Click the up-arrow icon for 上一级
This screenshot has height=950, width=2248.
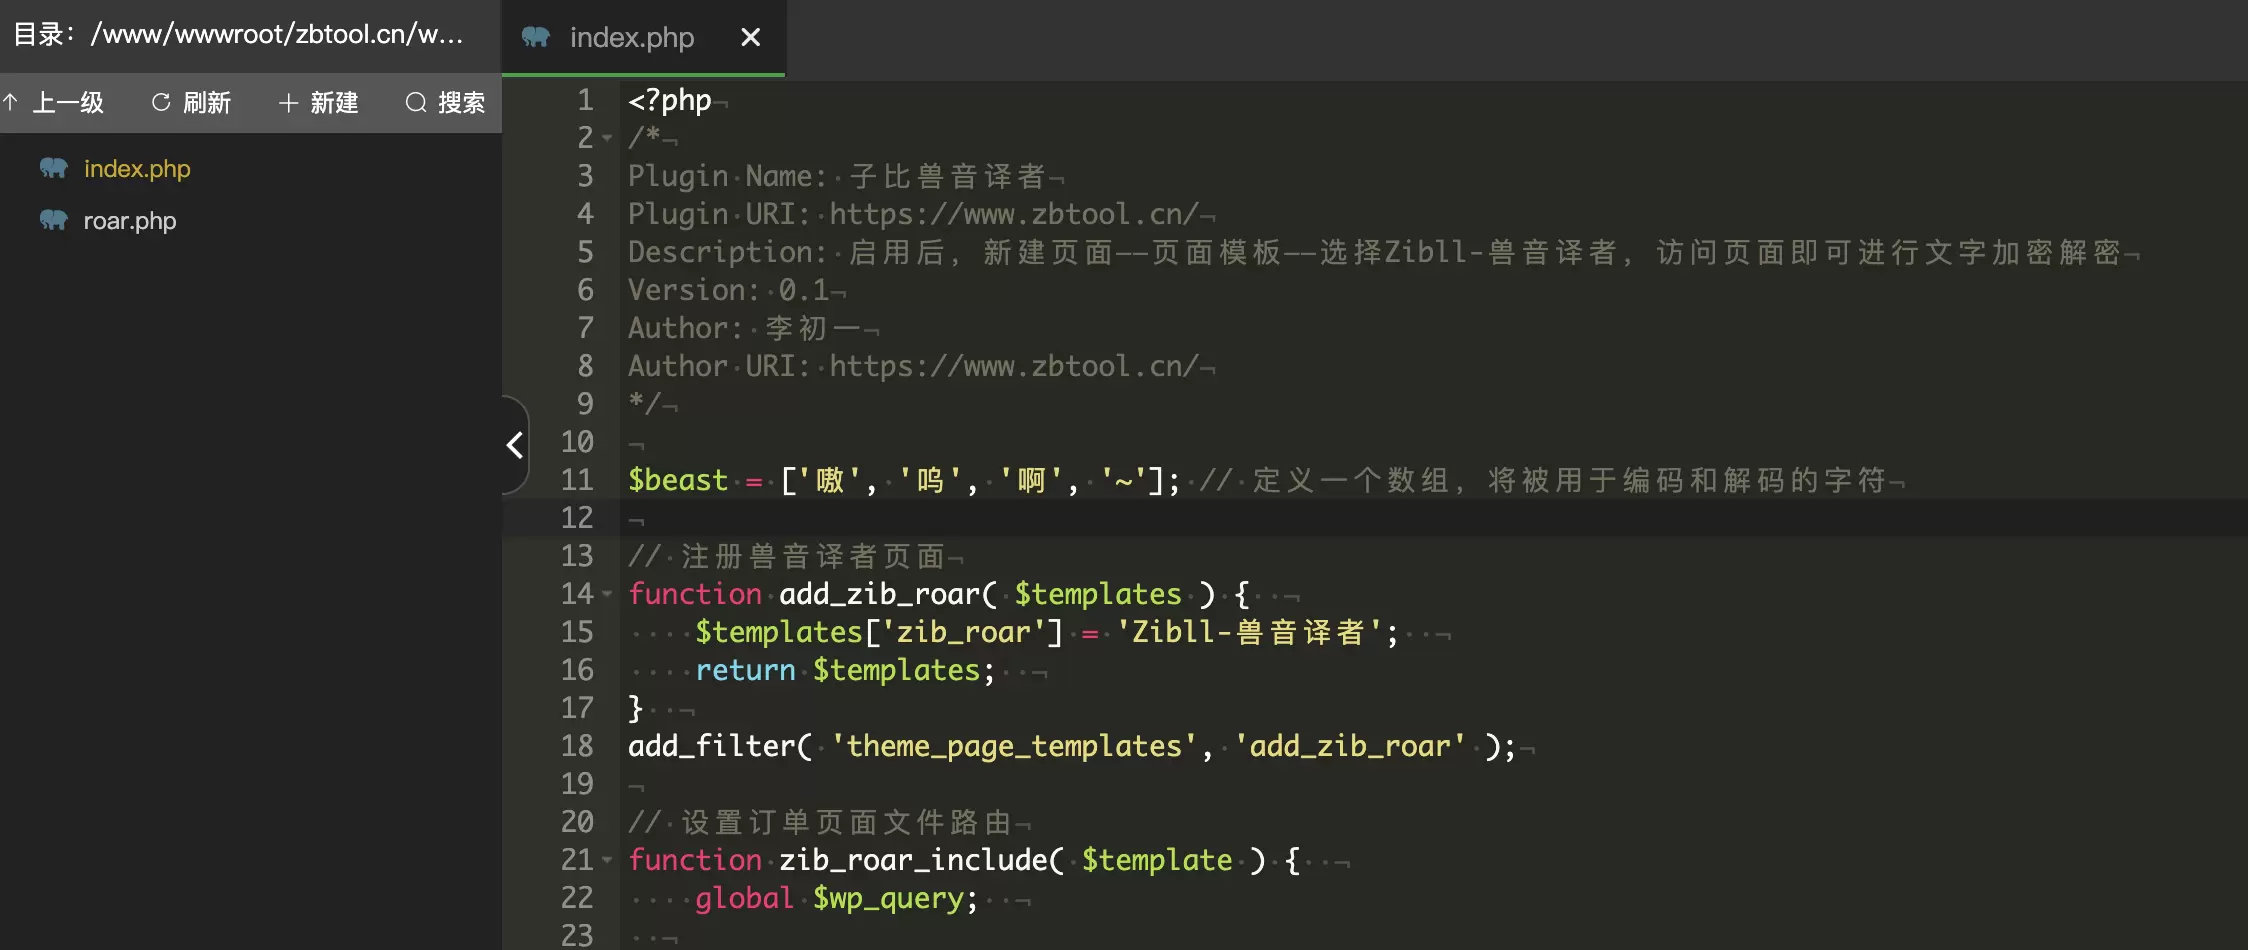coord(11,102)
